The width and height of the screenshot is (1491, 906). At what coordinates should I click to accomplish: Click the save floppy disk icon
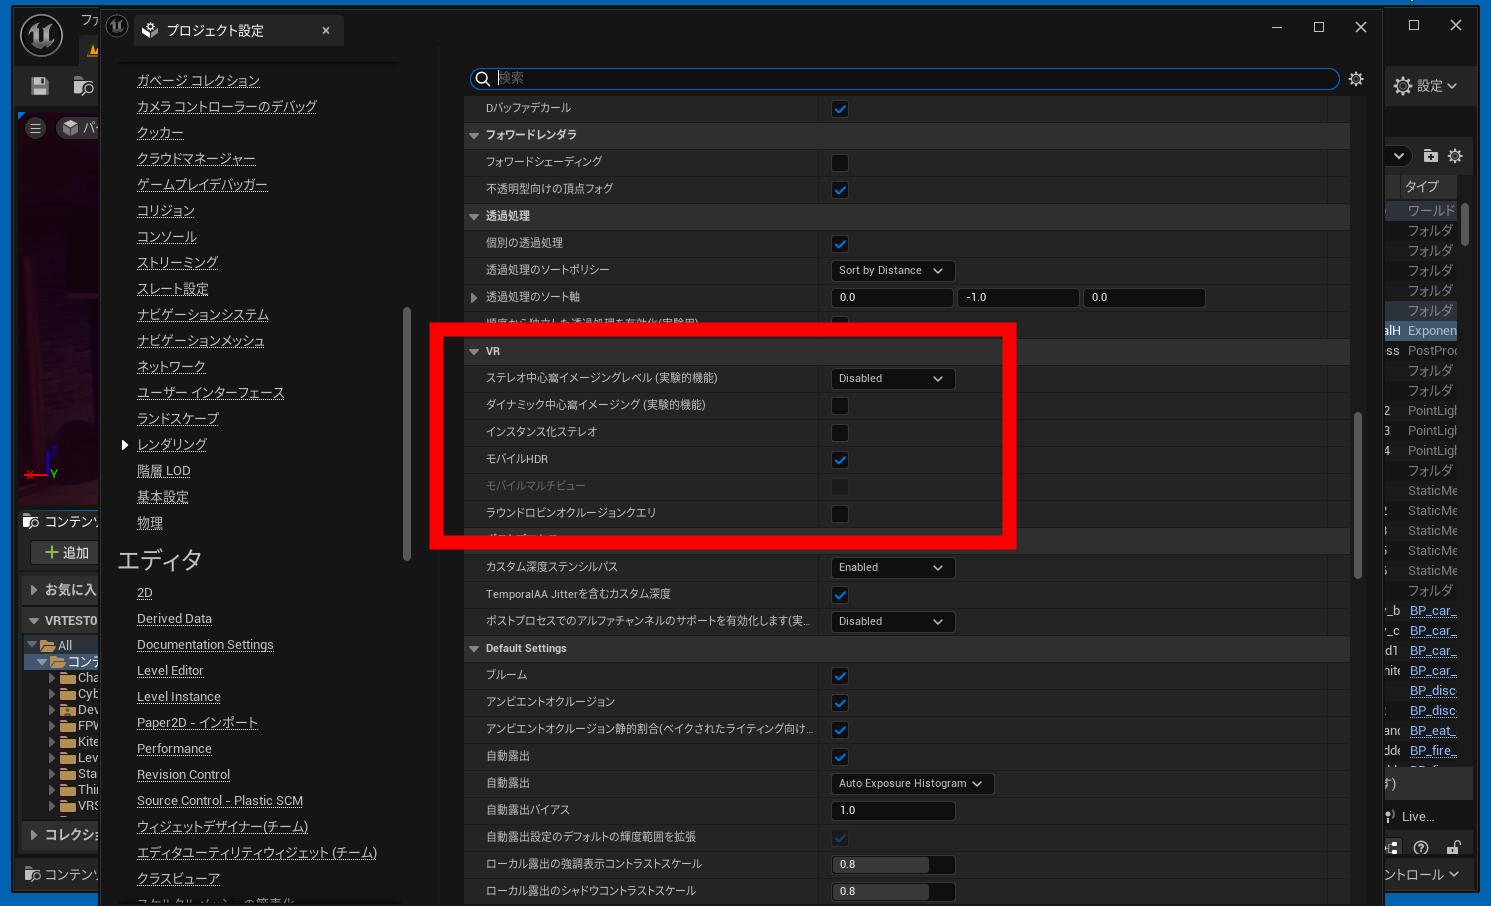point(40,87)
